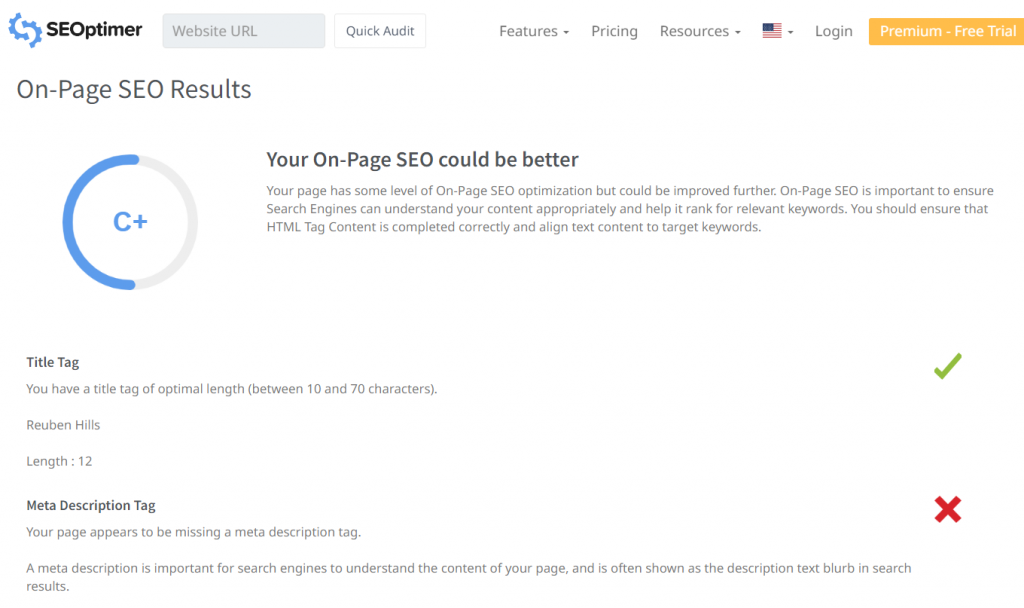
Task: Click the Premium - Free Trial button
Action: click(x=945, y=30)
